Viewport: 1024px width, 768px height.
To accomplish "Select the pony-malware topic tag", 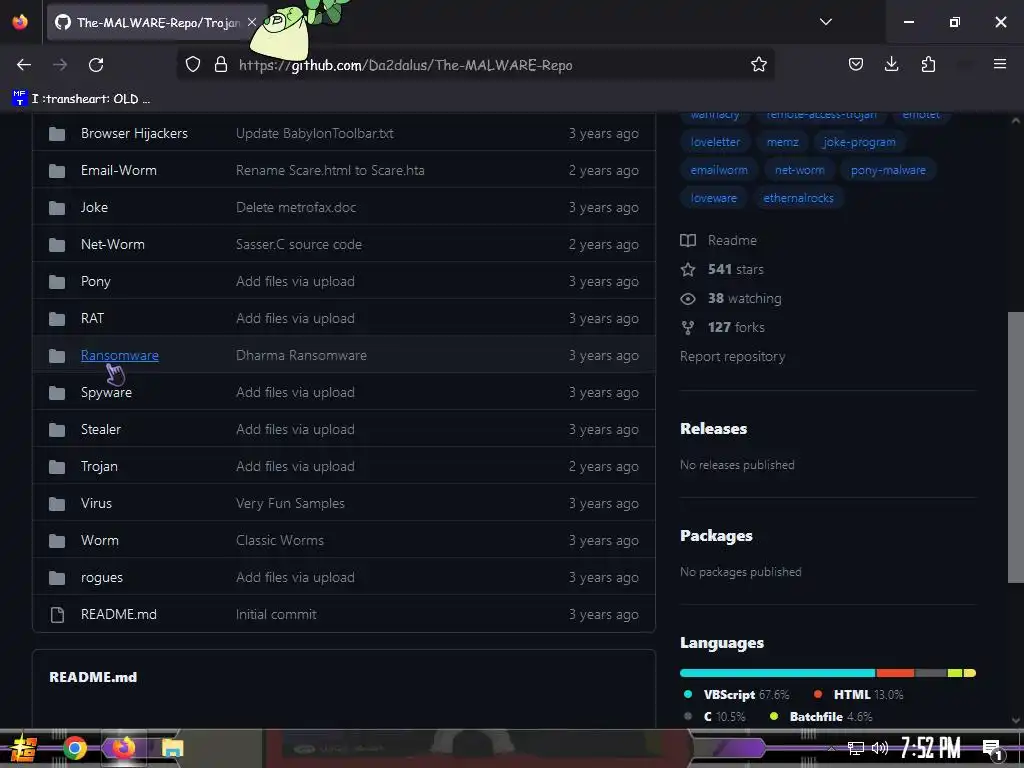I will pyautogui.click(x=888, y=170).
